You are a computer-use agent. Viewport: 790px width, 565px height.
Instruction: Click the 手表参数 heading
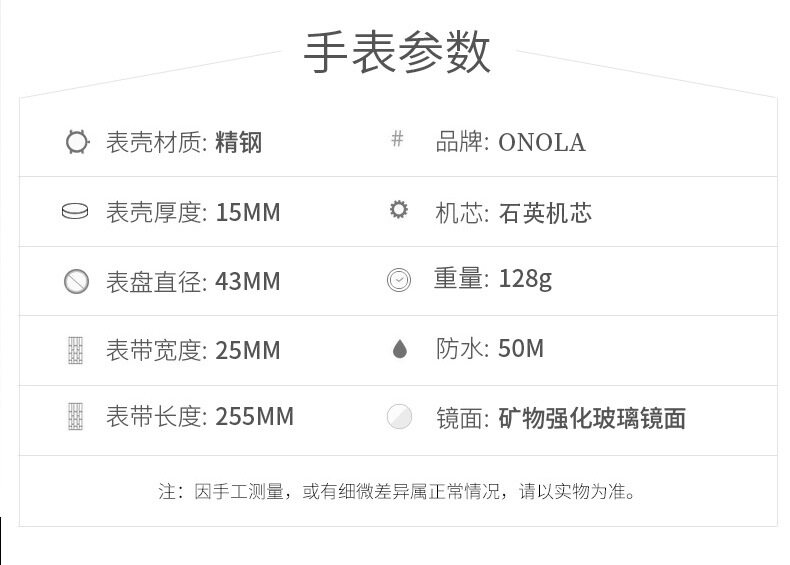(397, 53)
